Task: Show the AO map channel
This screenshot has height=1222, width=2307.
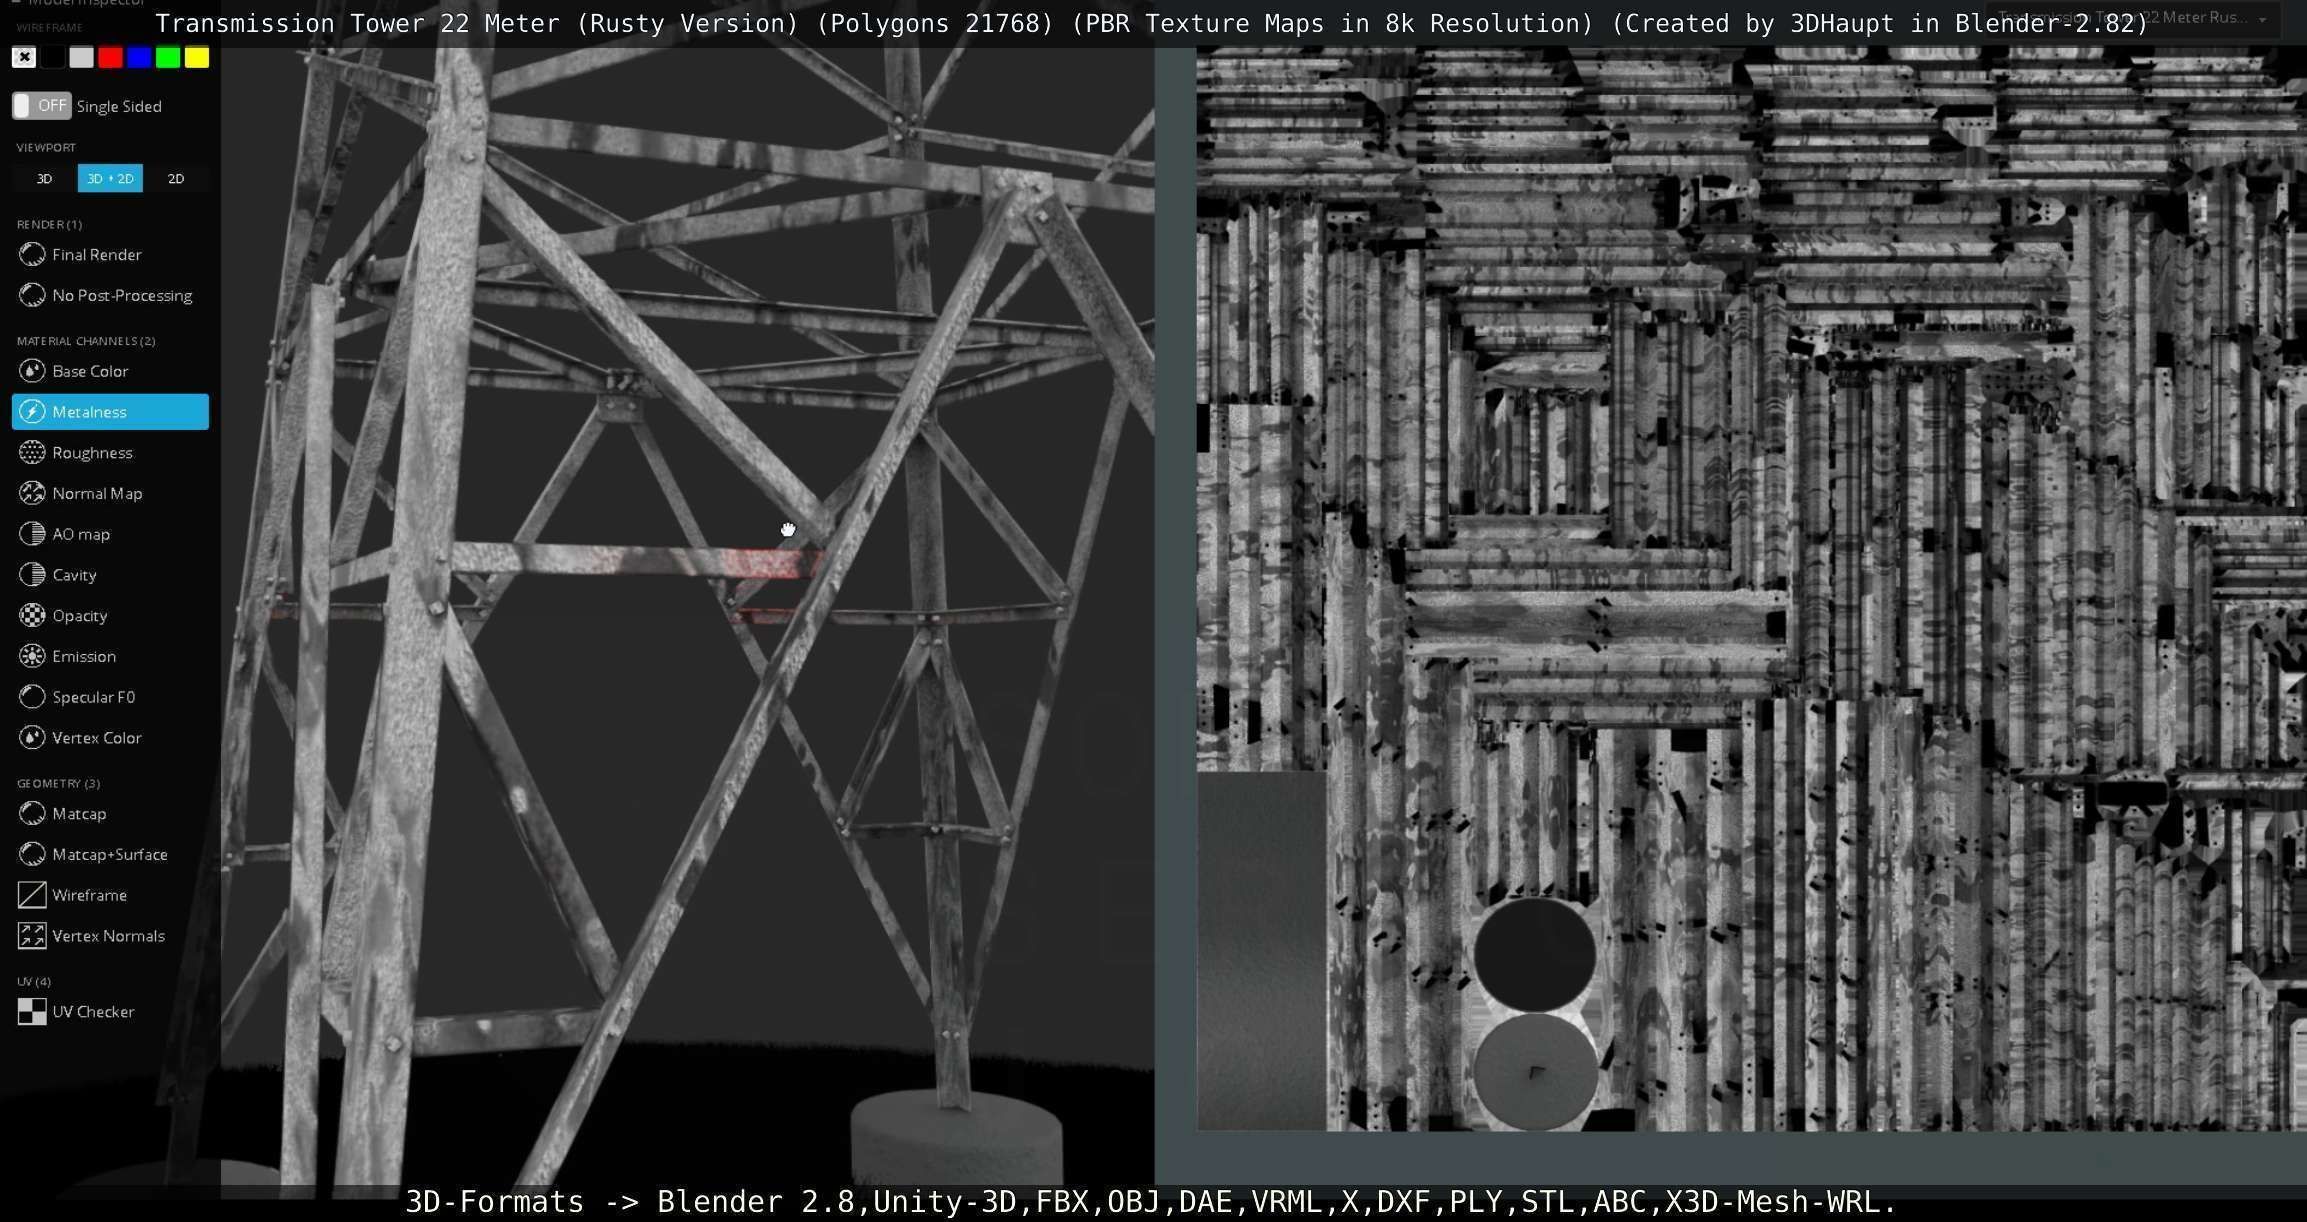Action: (110, 534)
